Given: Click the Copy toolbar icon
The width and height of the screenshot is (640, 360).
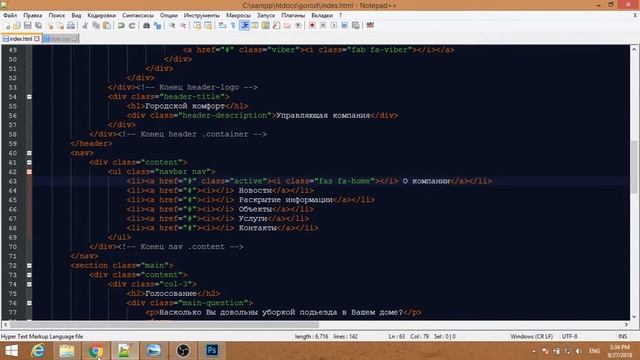Looking at the screenshot, I should coord(96,25).
